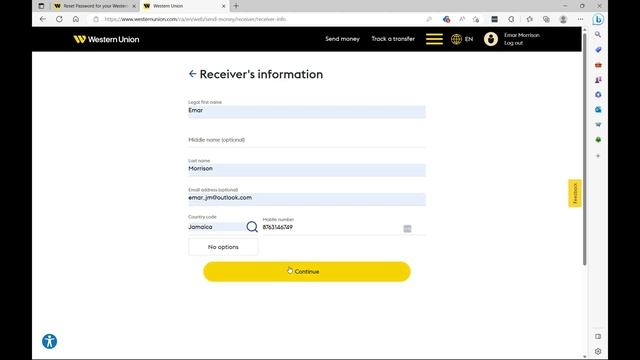Click the globe language icon
640x360 pixels.
click(x=456, y=39)
